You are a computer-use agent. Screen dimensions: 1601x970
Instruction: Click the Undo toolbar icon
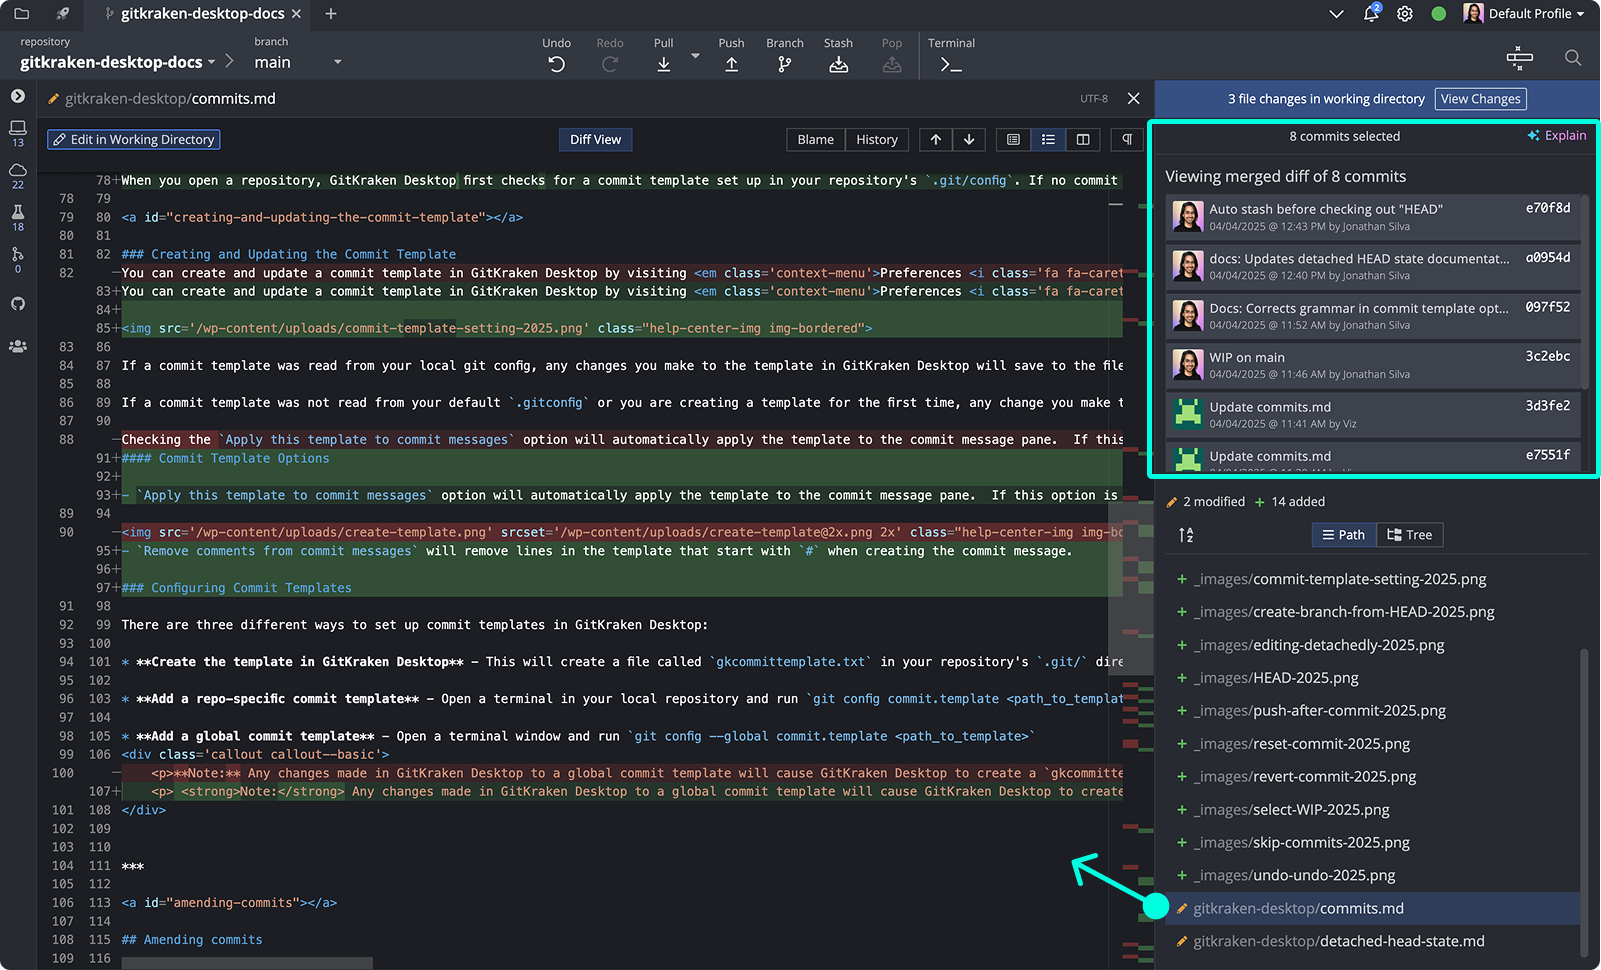[x=556, y=64]
